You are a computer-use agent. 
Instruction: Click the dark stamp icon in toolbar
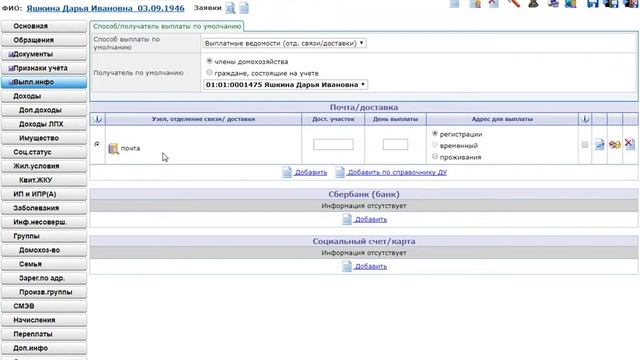(x=533, y=4)
